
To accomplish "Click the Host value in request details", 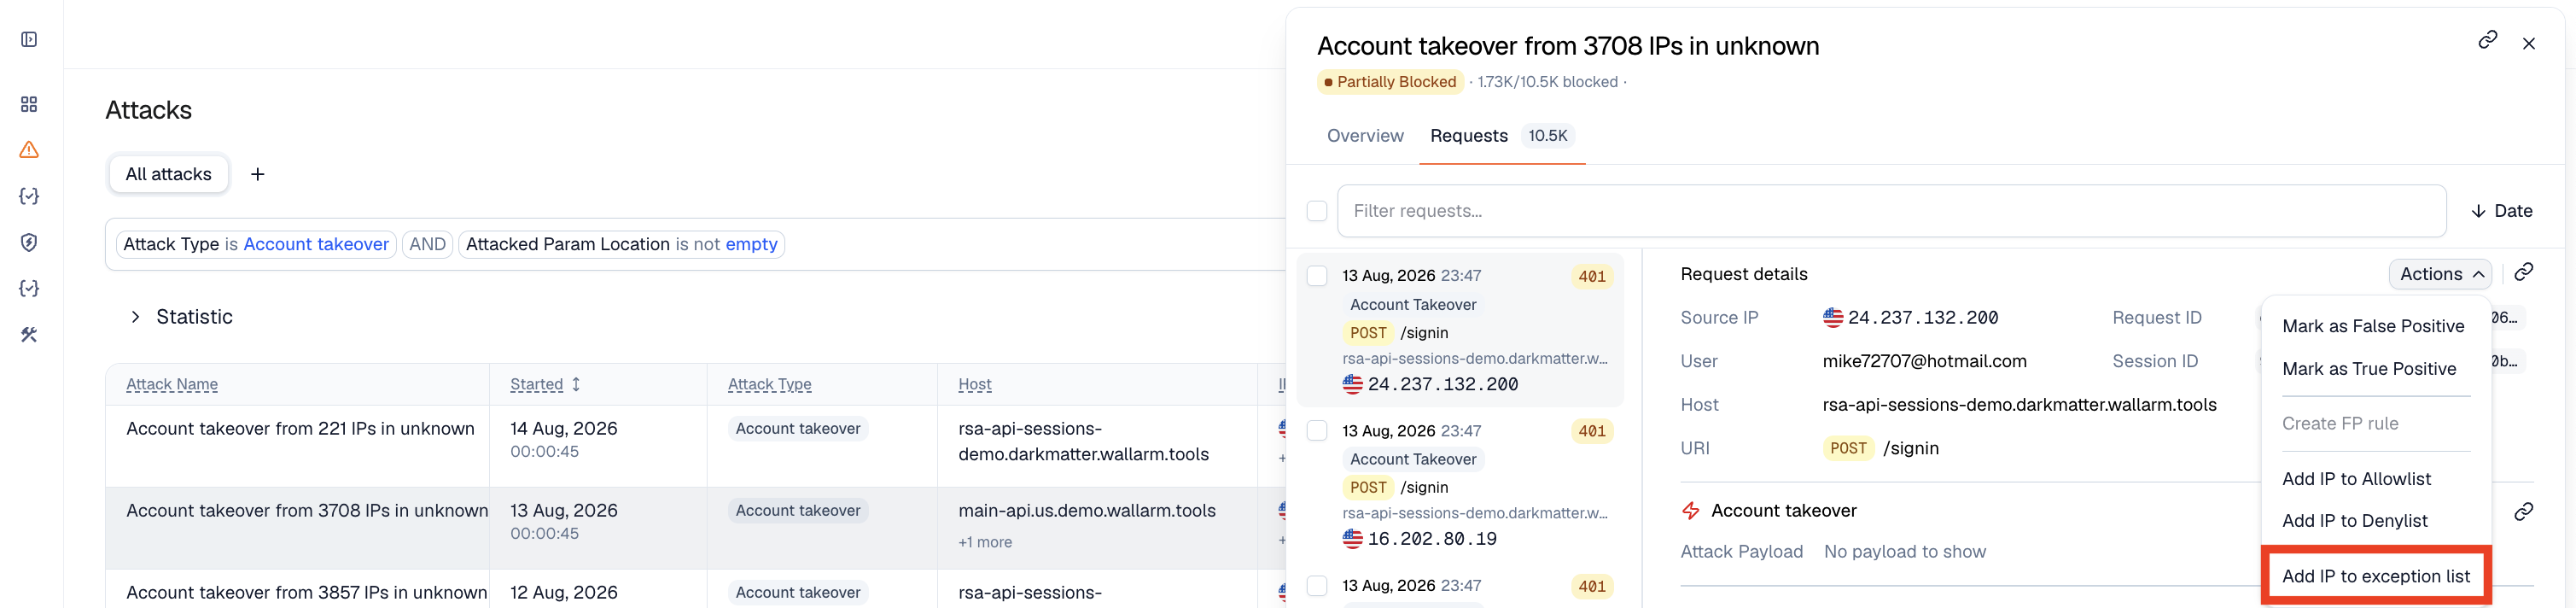I will click(x=2019, y=405).
